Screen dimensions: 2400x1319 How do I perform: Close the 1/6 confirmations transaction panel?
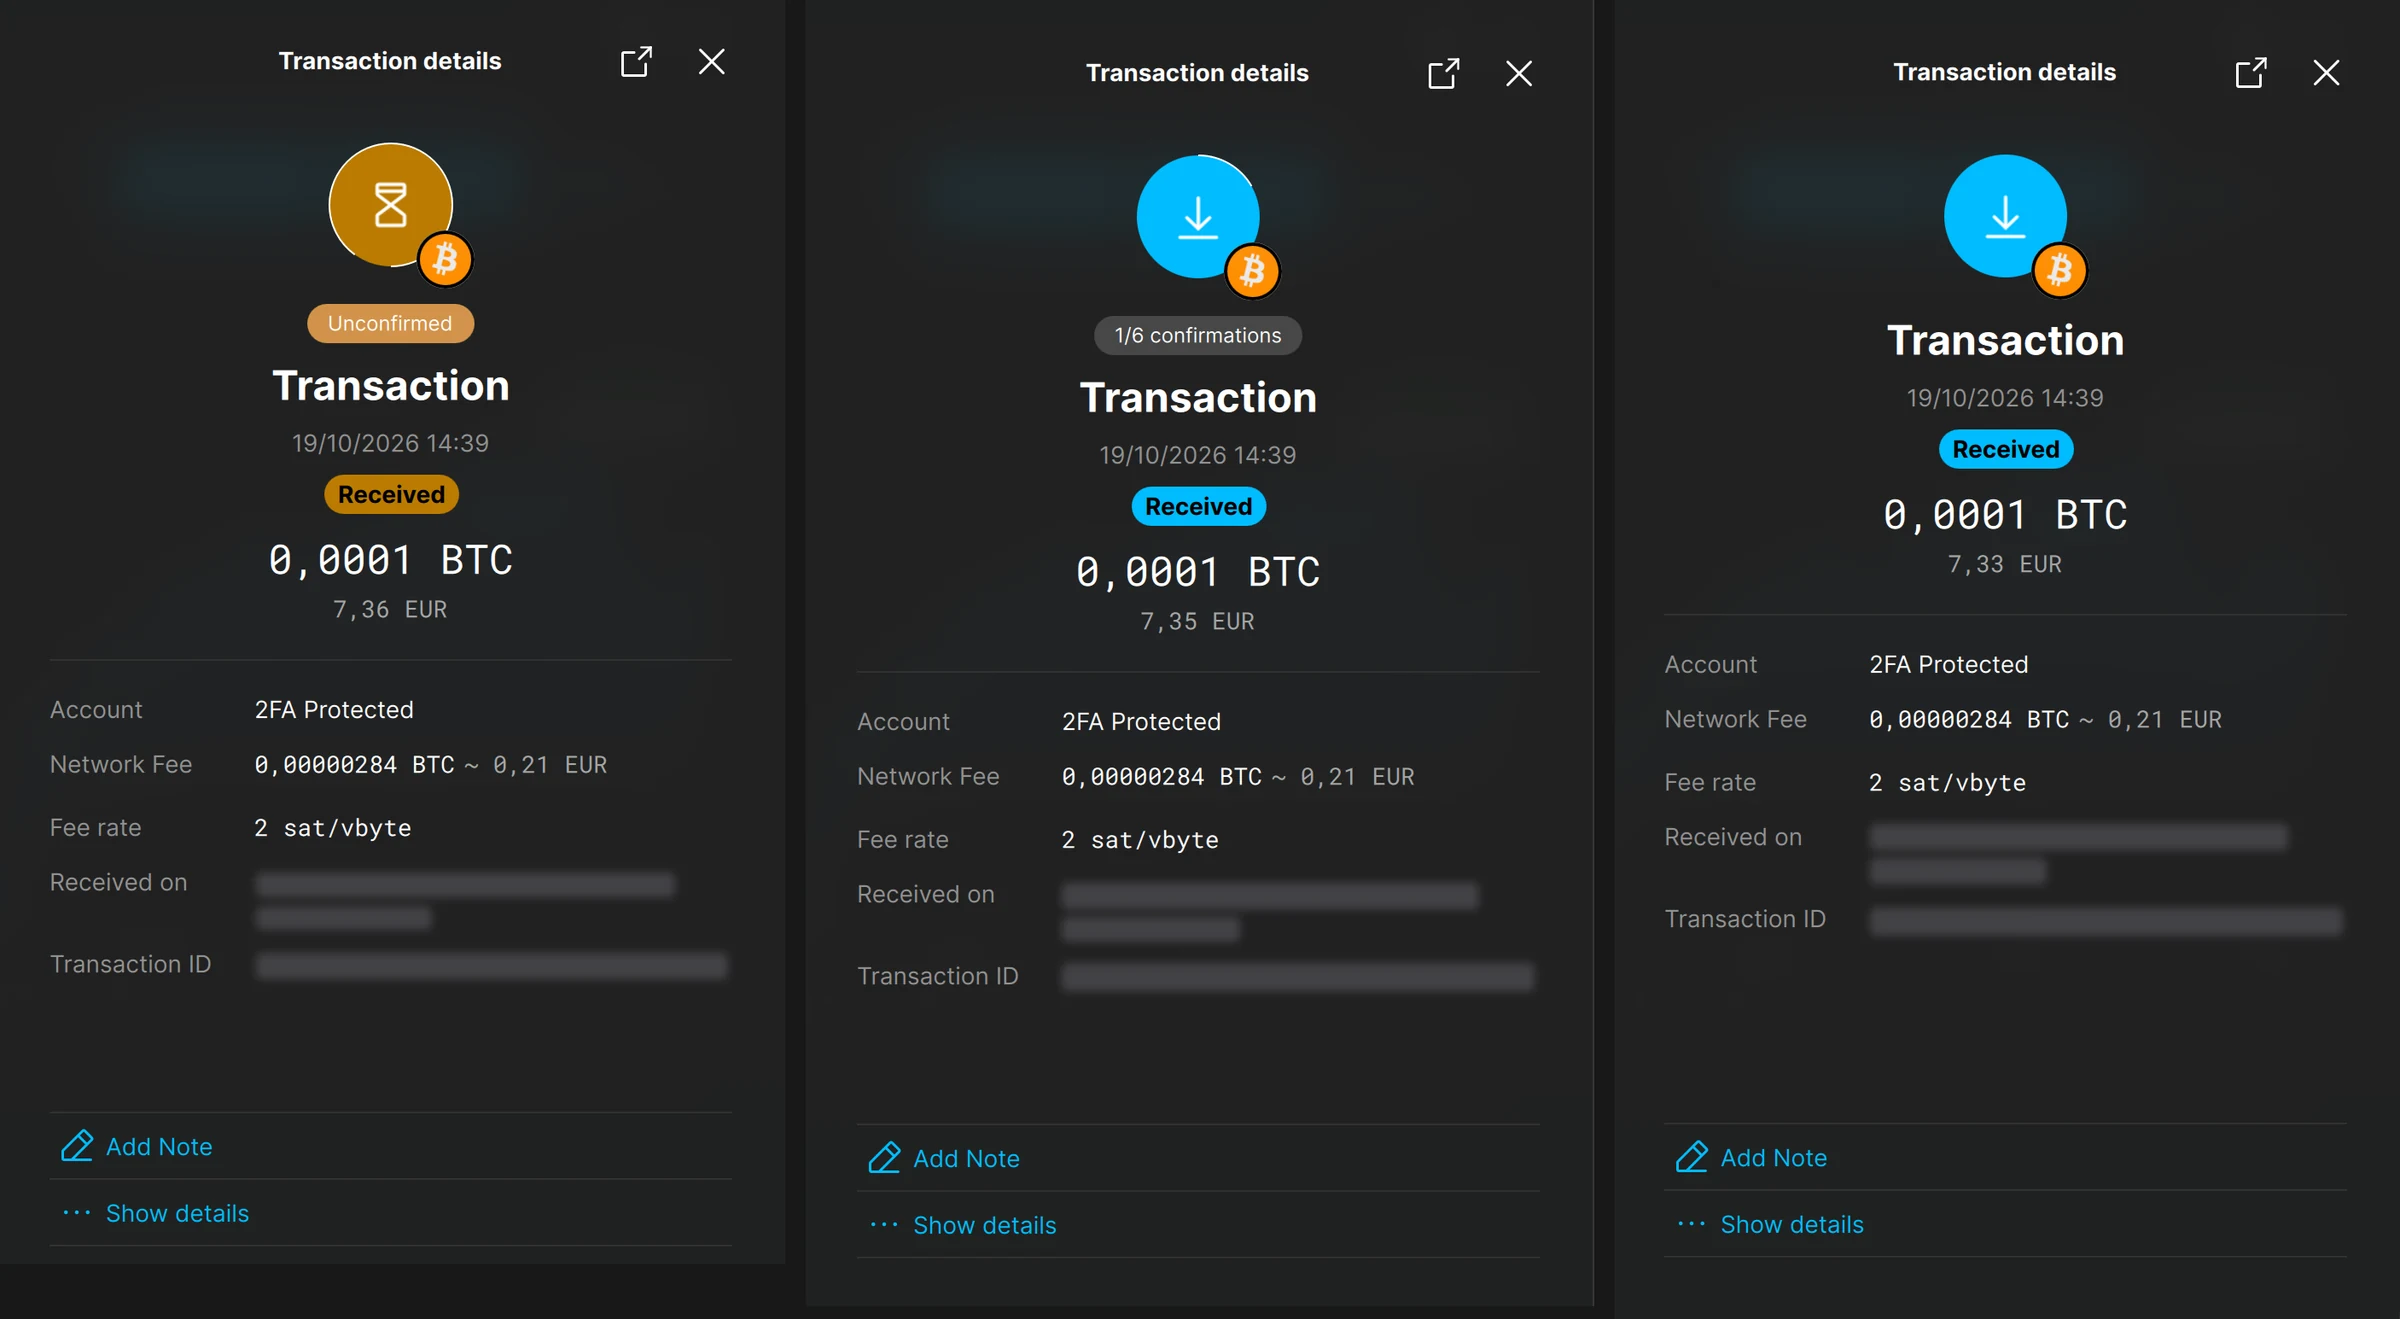point(1519,74)
